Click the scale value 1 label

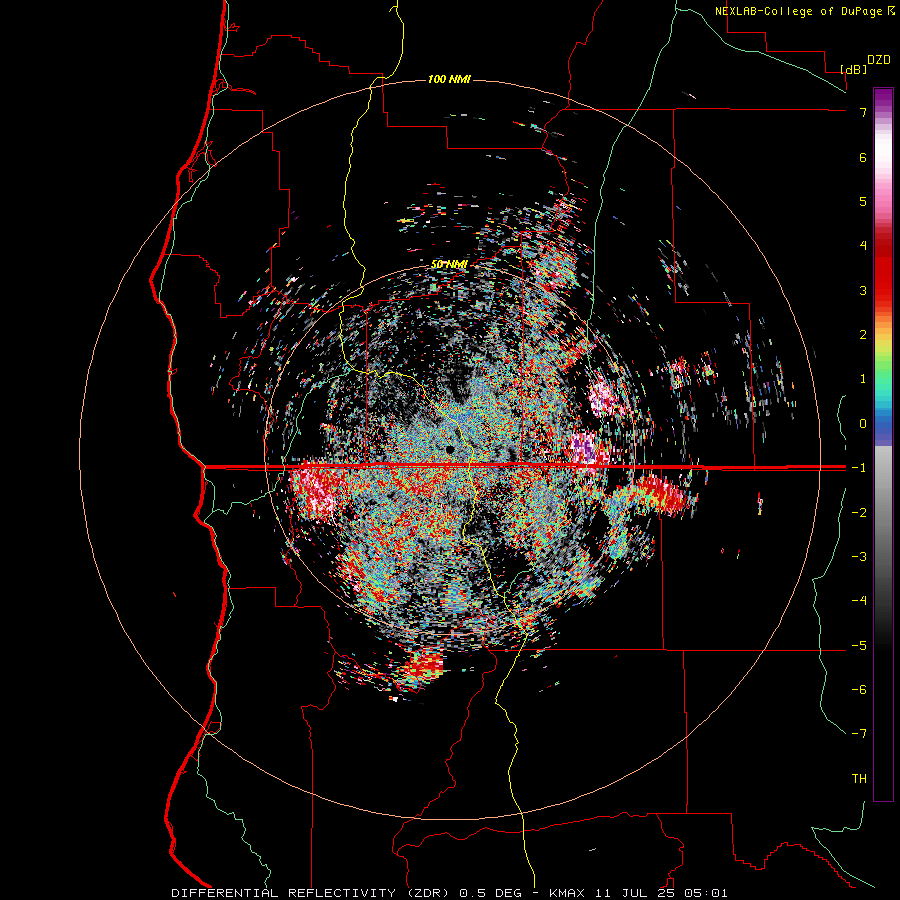click(x=863, y=379)
